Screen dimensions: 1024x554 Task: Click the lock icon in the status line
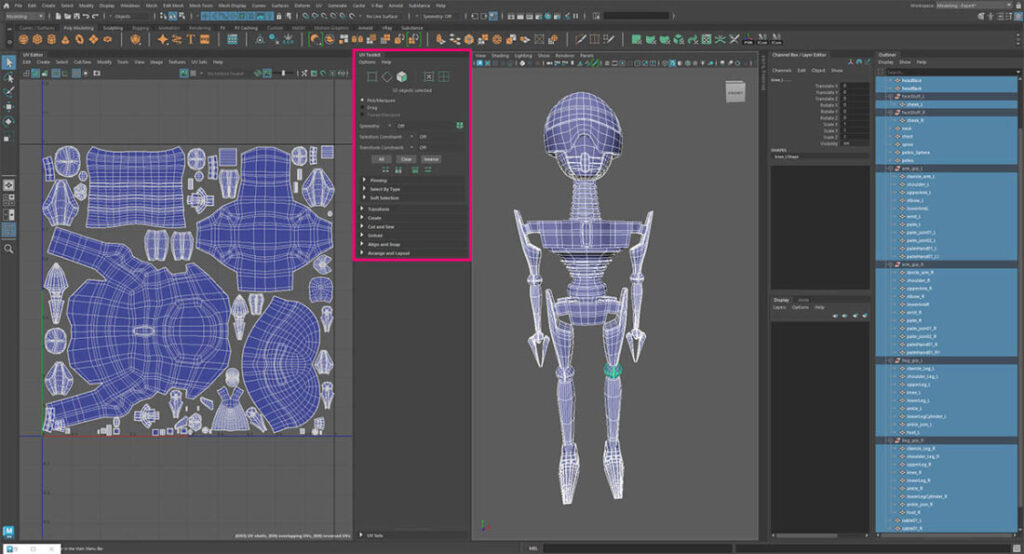pyautogui.click(x=280, y=16)
